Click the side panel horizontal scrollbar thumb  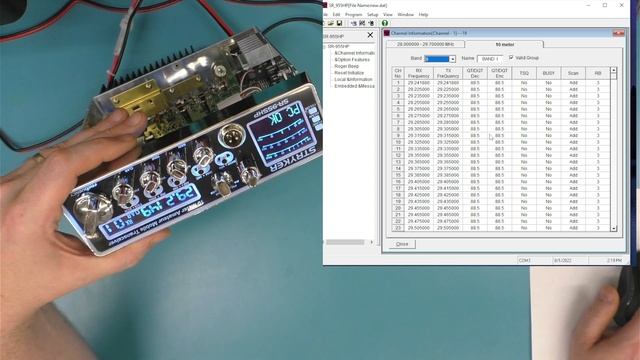point(345,242)
